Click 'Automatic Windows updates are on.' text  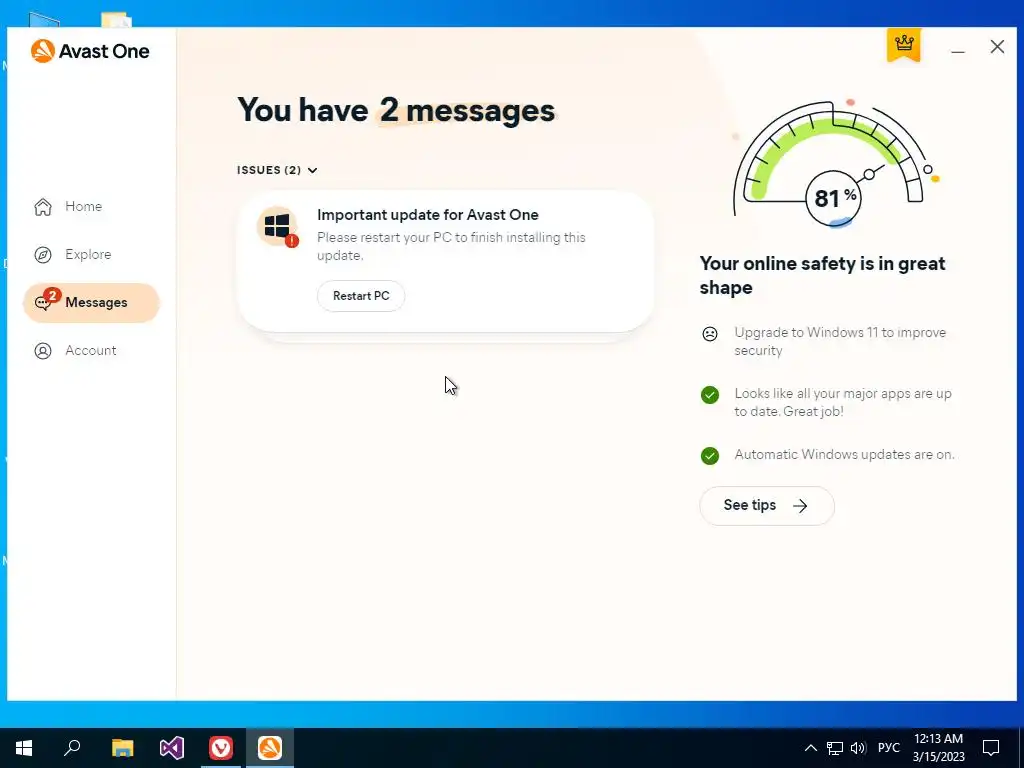(844, 455)
